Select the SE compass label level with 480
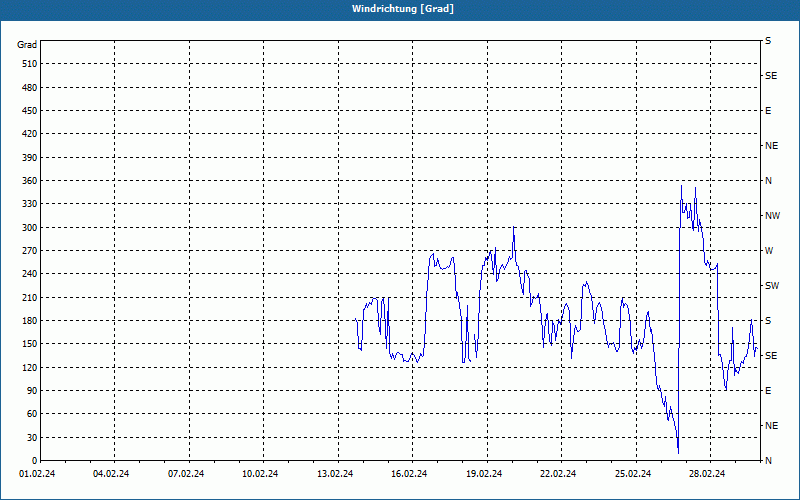The image size is (800, 500). coord(771,76)
